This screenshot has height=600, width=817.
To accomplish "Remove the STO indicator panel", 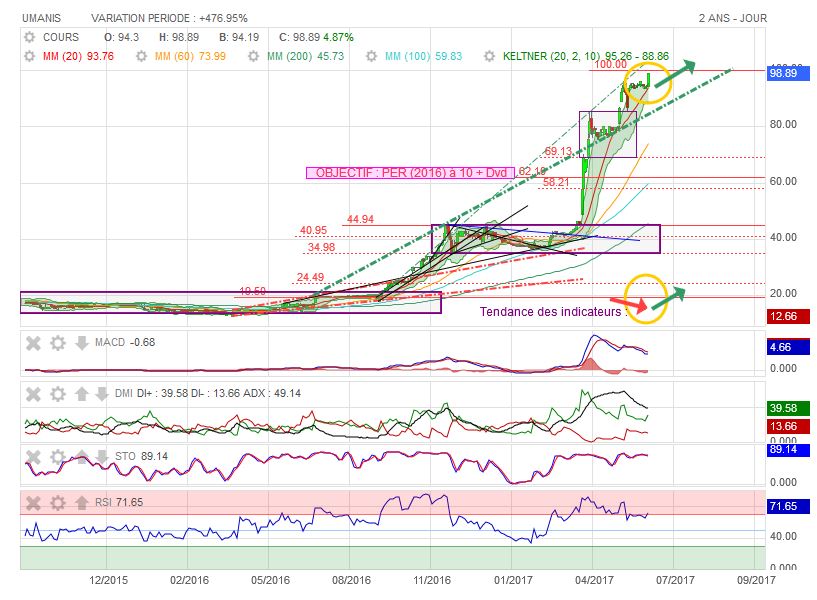I will click(33, 457).
